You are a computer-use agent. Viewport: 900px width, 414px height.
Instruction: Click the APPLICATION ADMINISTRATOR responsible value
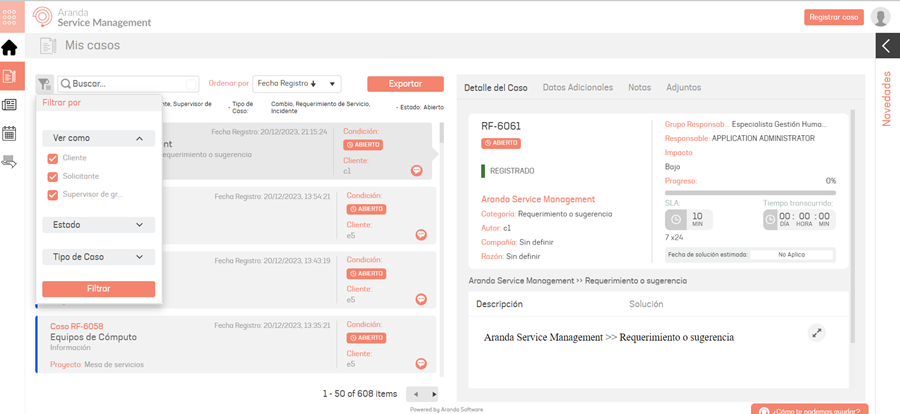tap(763, 138)
